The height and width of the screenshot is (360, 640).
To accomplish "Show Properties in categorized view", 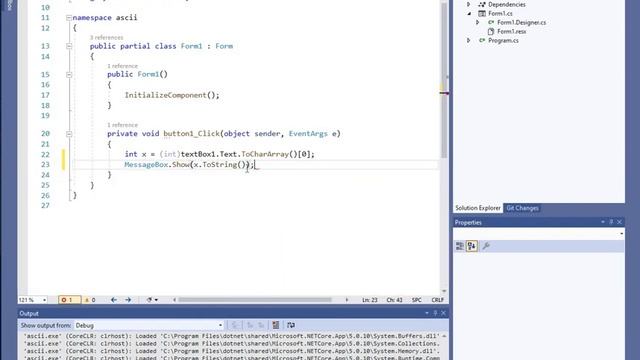I will (460, 246).
